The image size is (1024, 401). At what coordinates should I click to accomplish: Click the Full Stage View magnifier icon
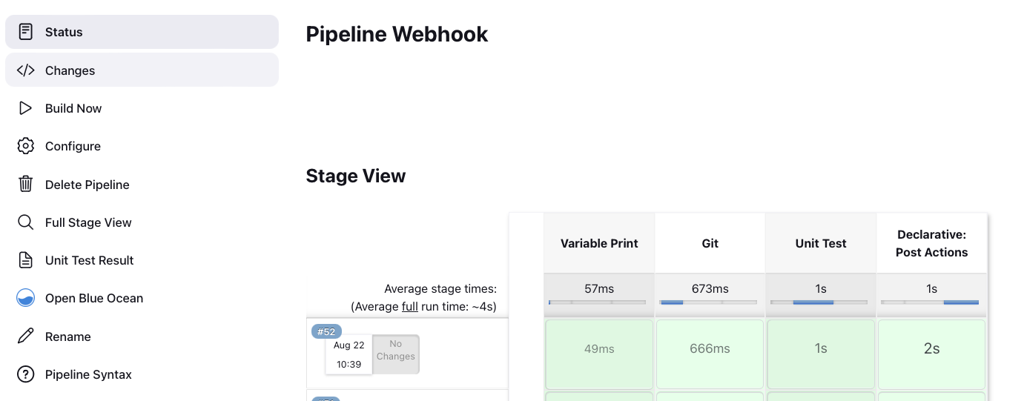(x=25, y=222)
